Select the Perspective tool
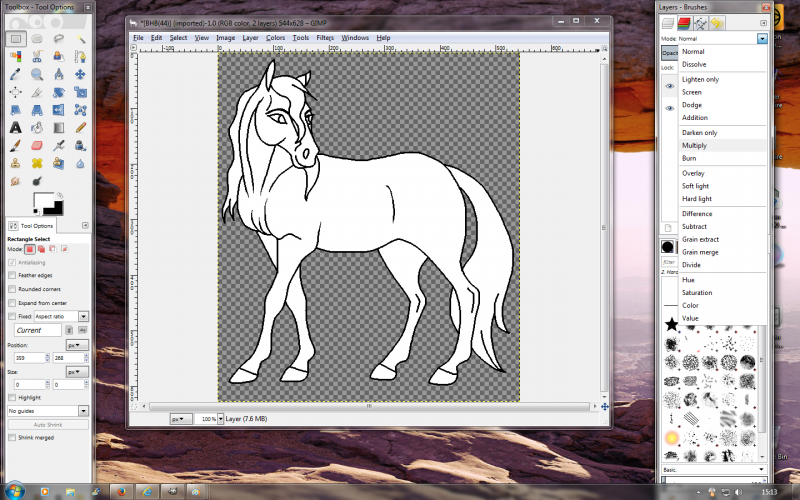 (37, 110)
